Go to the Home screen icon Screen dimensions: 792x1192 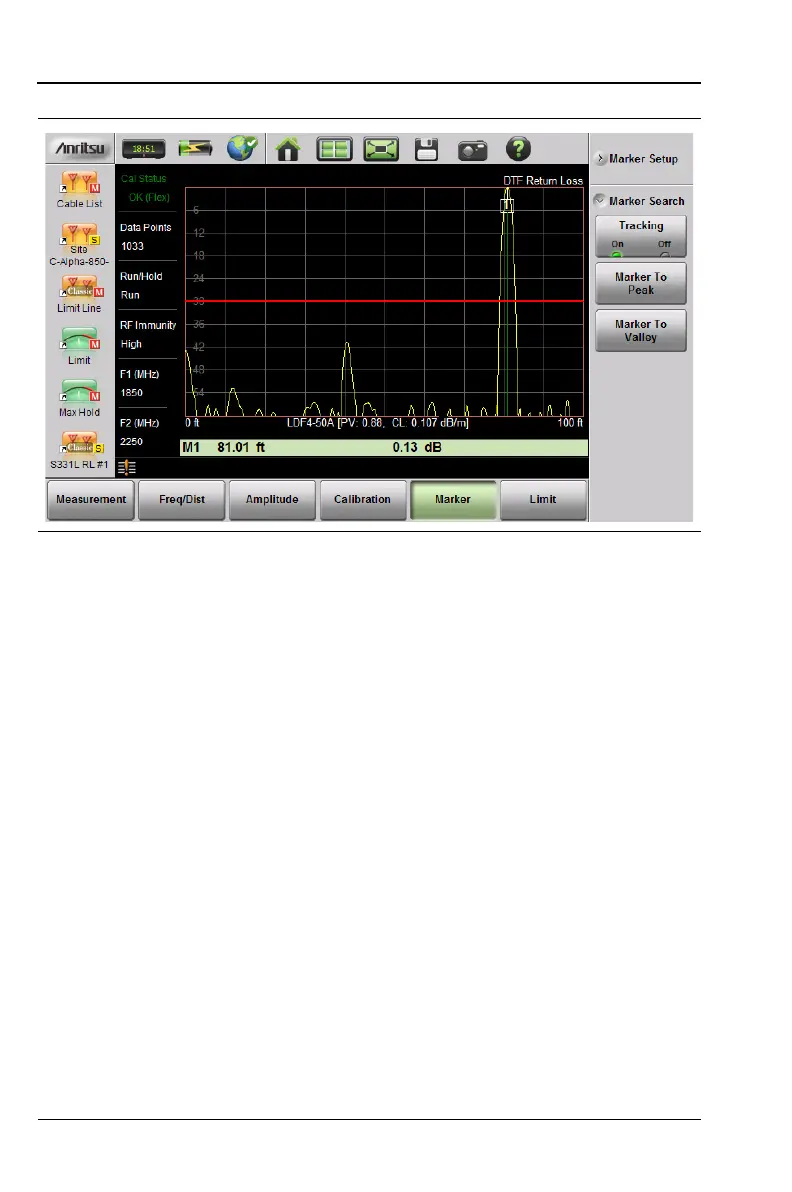coord(287,149)
